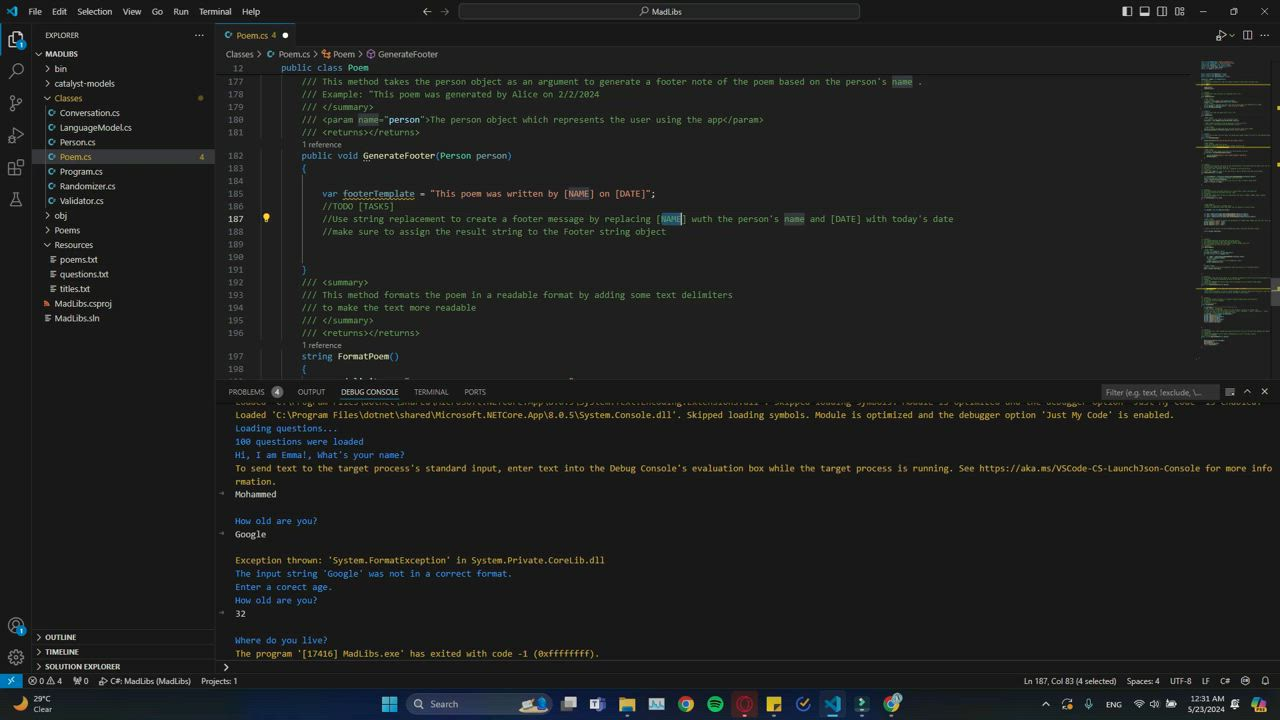
Task: Open the Explorer view in activity bar
Action: (16, 39)
